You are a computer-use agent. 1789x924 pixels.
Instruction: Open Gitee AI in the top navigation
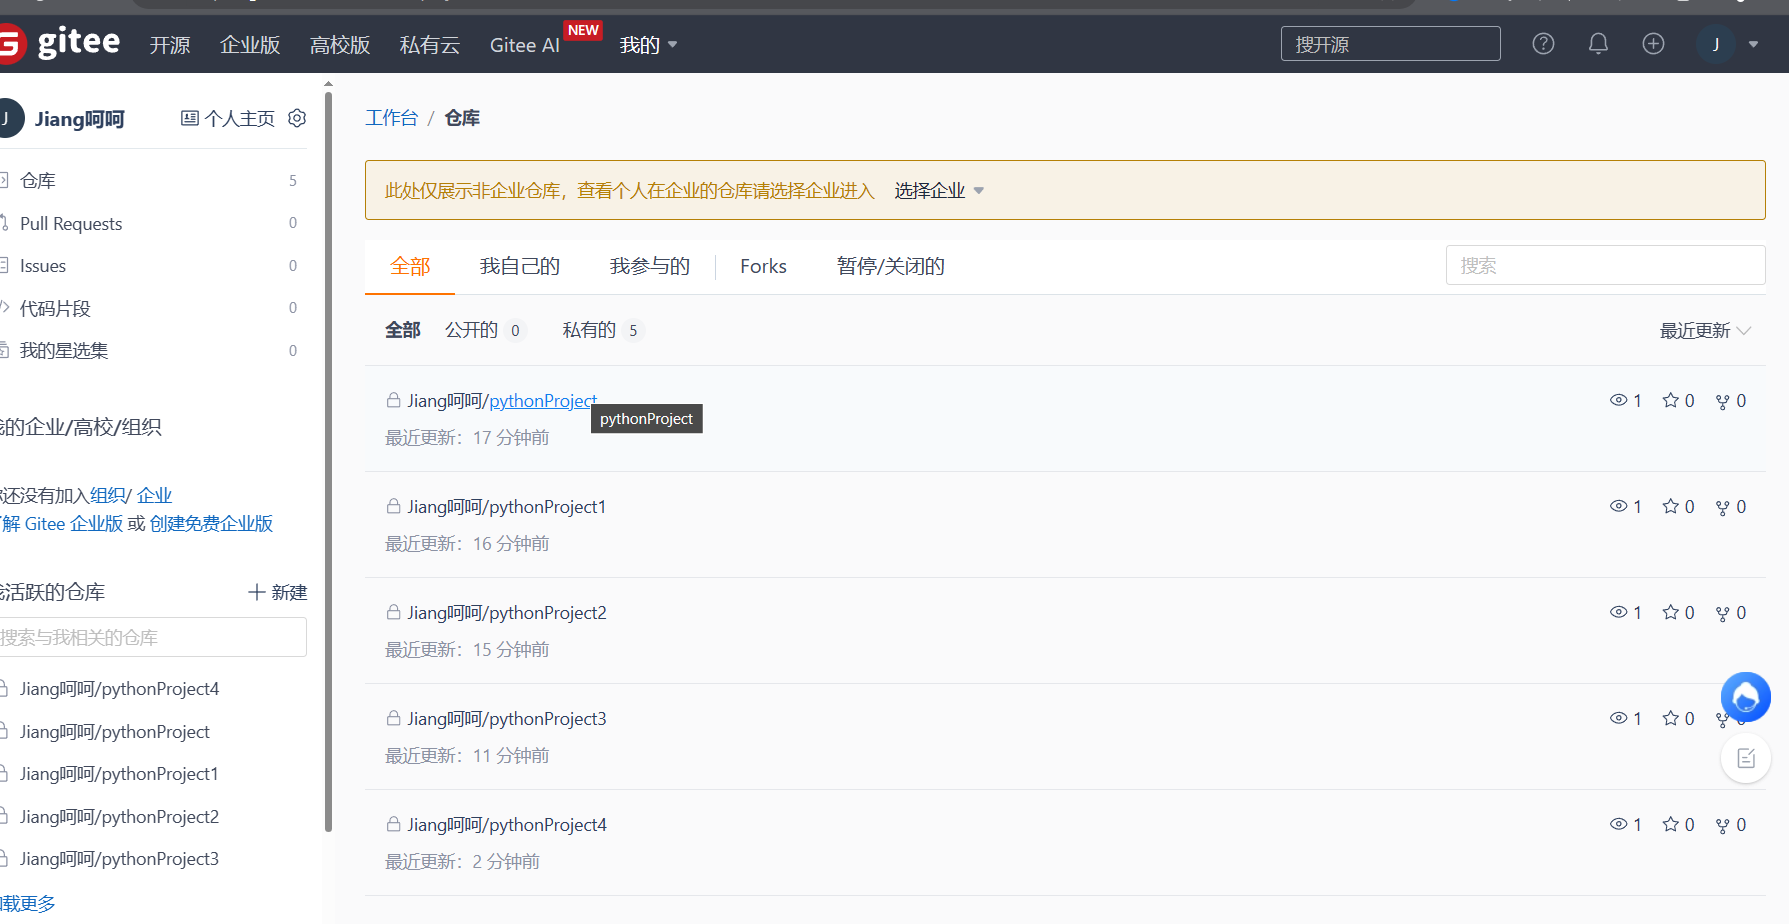coord(525,45)
